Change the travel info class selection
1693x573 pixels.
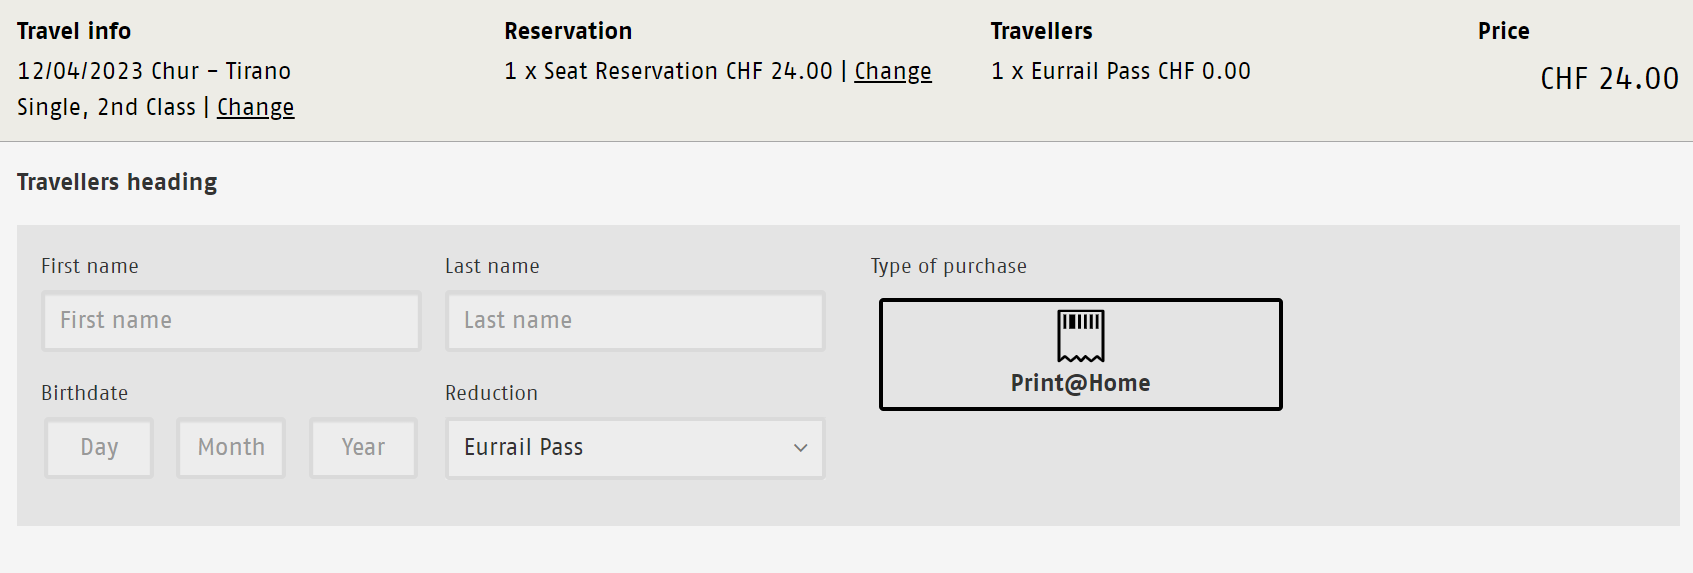pyautogui.click(x=256, y=107)
